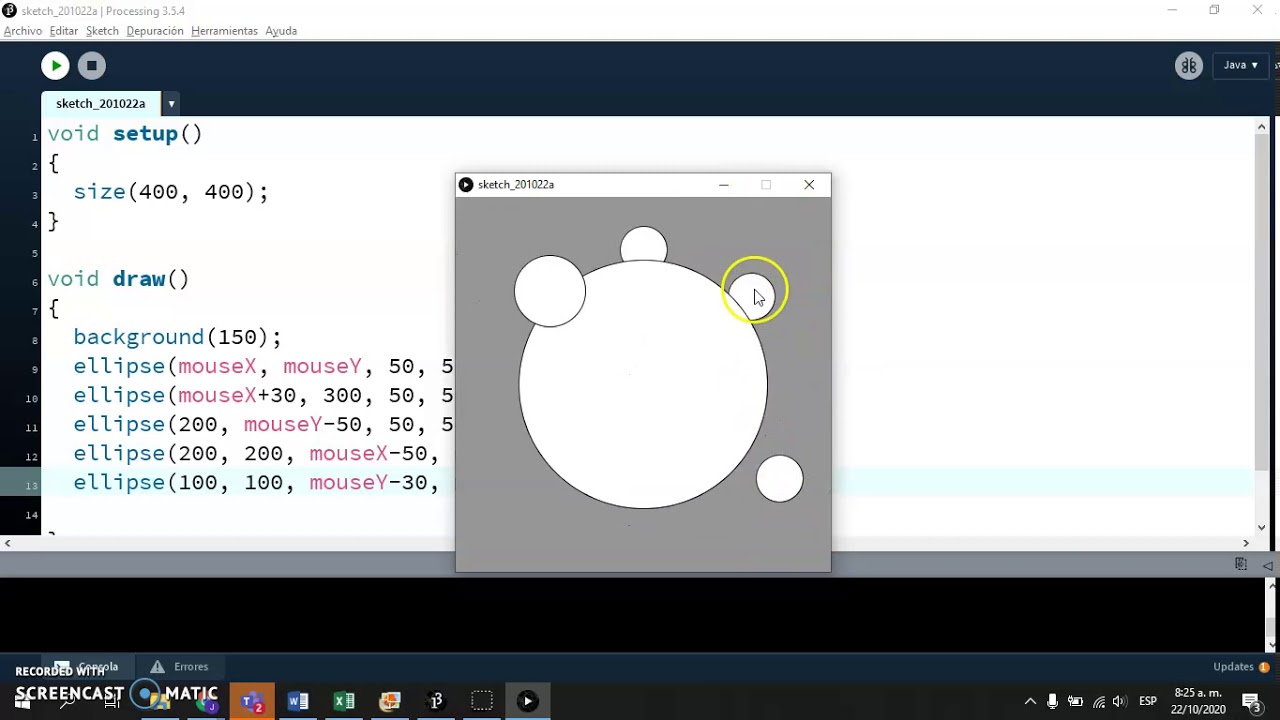Image resolution: width=1280 pixels, height=720 pixels.
Task: Click the battery tray icon
Action: [1075, 701]
